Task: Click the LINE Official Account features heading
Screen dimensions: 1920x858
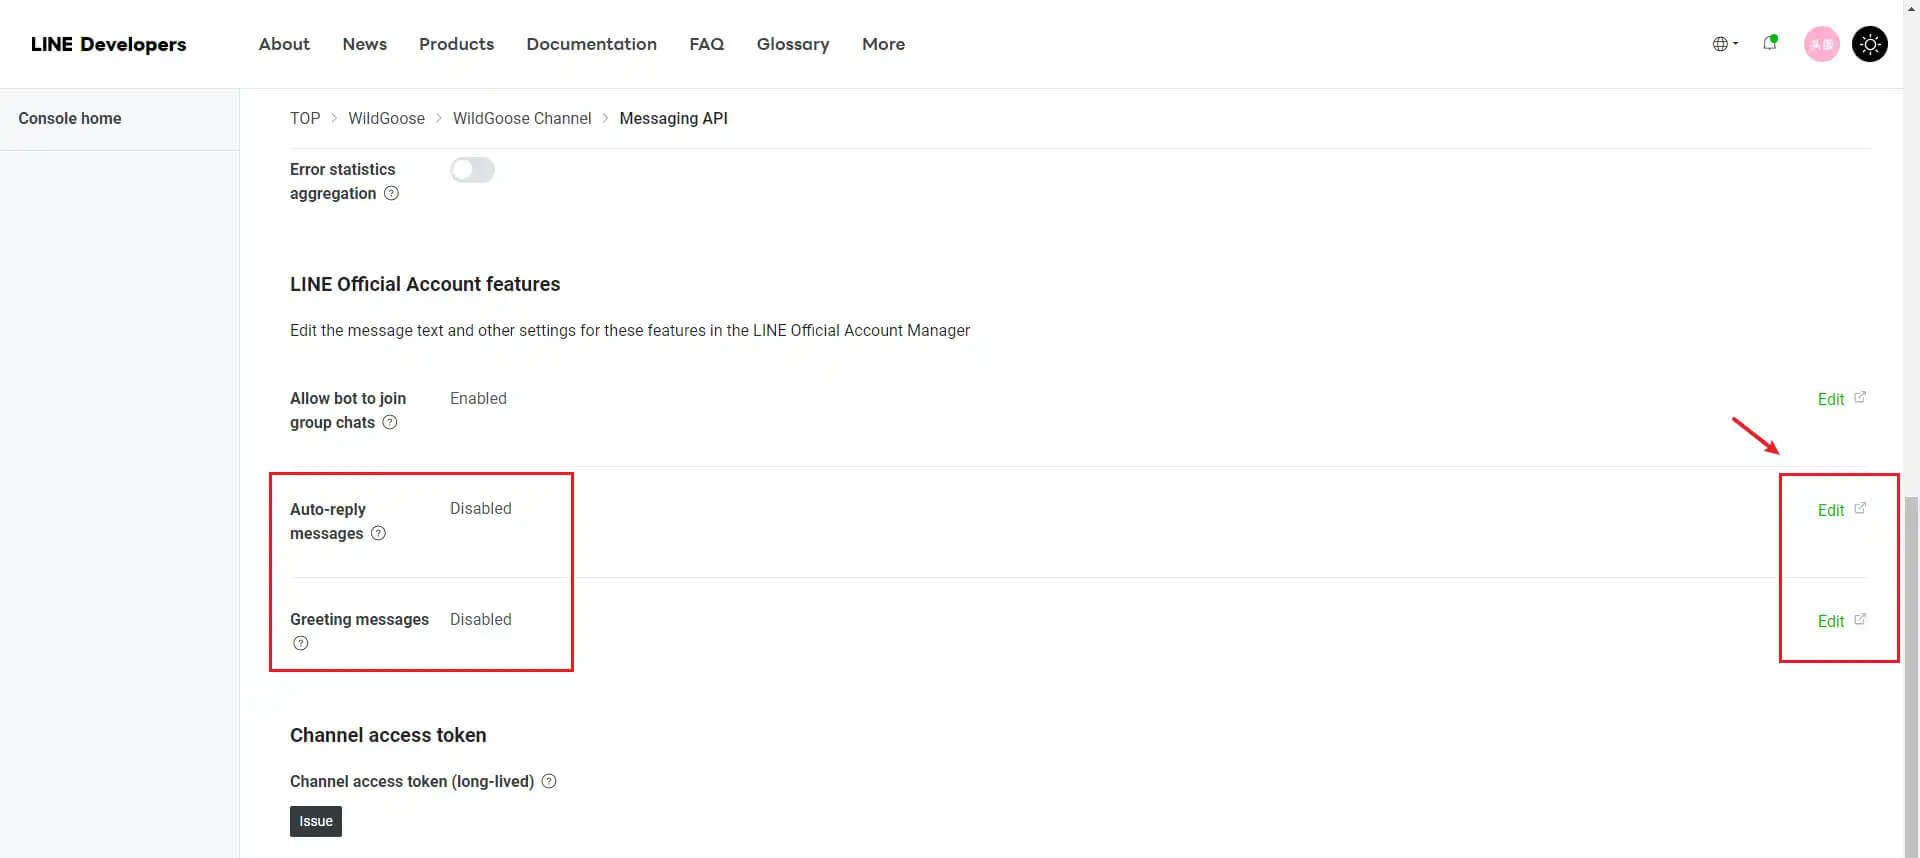Action: [425, 284]
